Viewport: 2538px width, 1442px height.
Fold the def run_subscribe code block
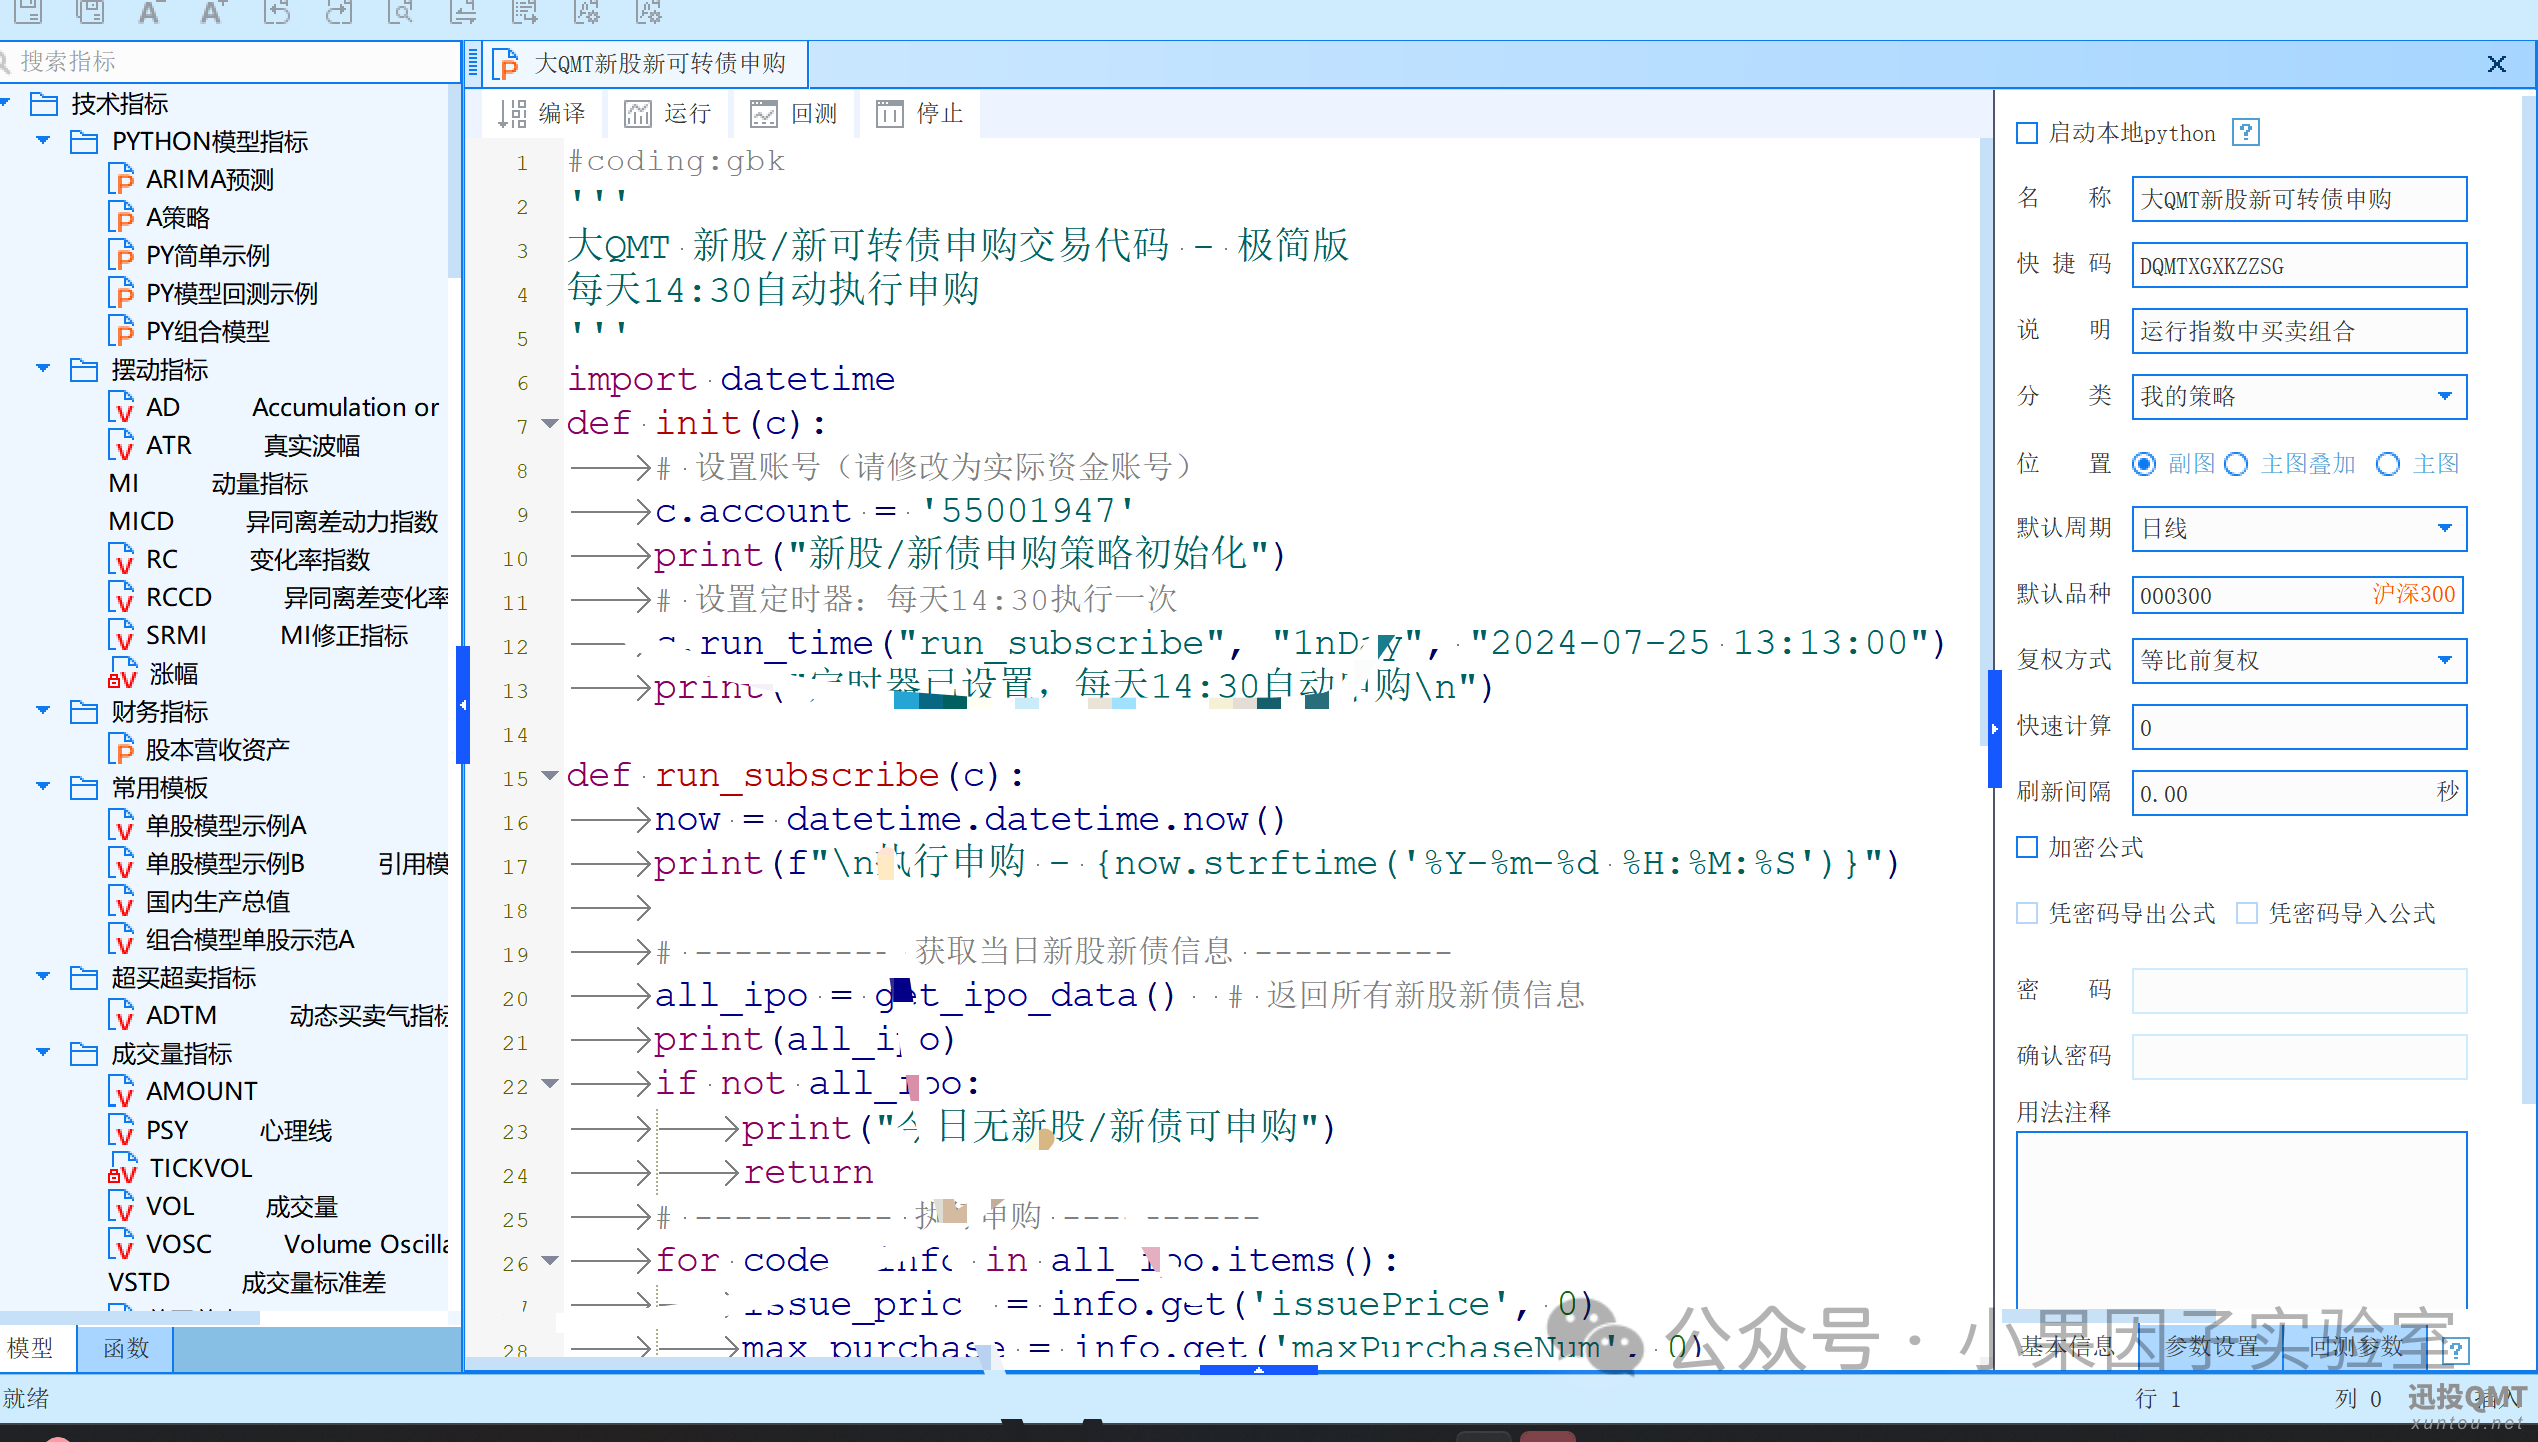pyautogui.click(x=549, y=775)
